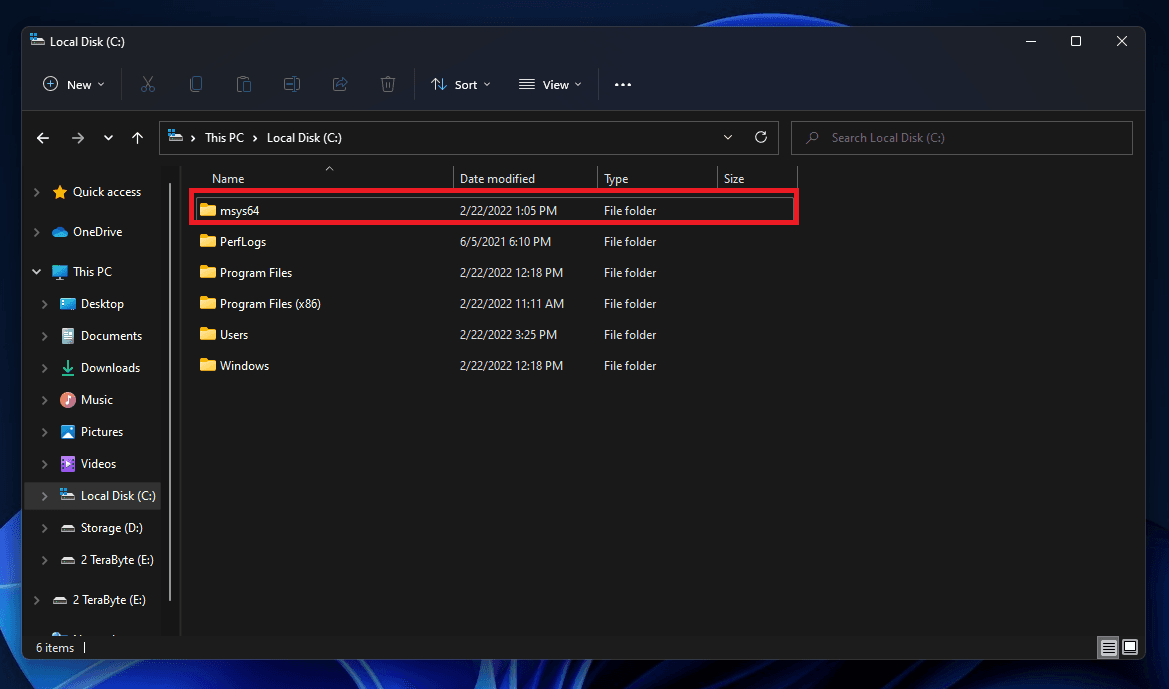Go forward with the right arrow
The width and height of the screenshot is (1169, 689).
(x=78, y=138)
